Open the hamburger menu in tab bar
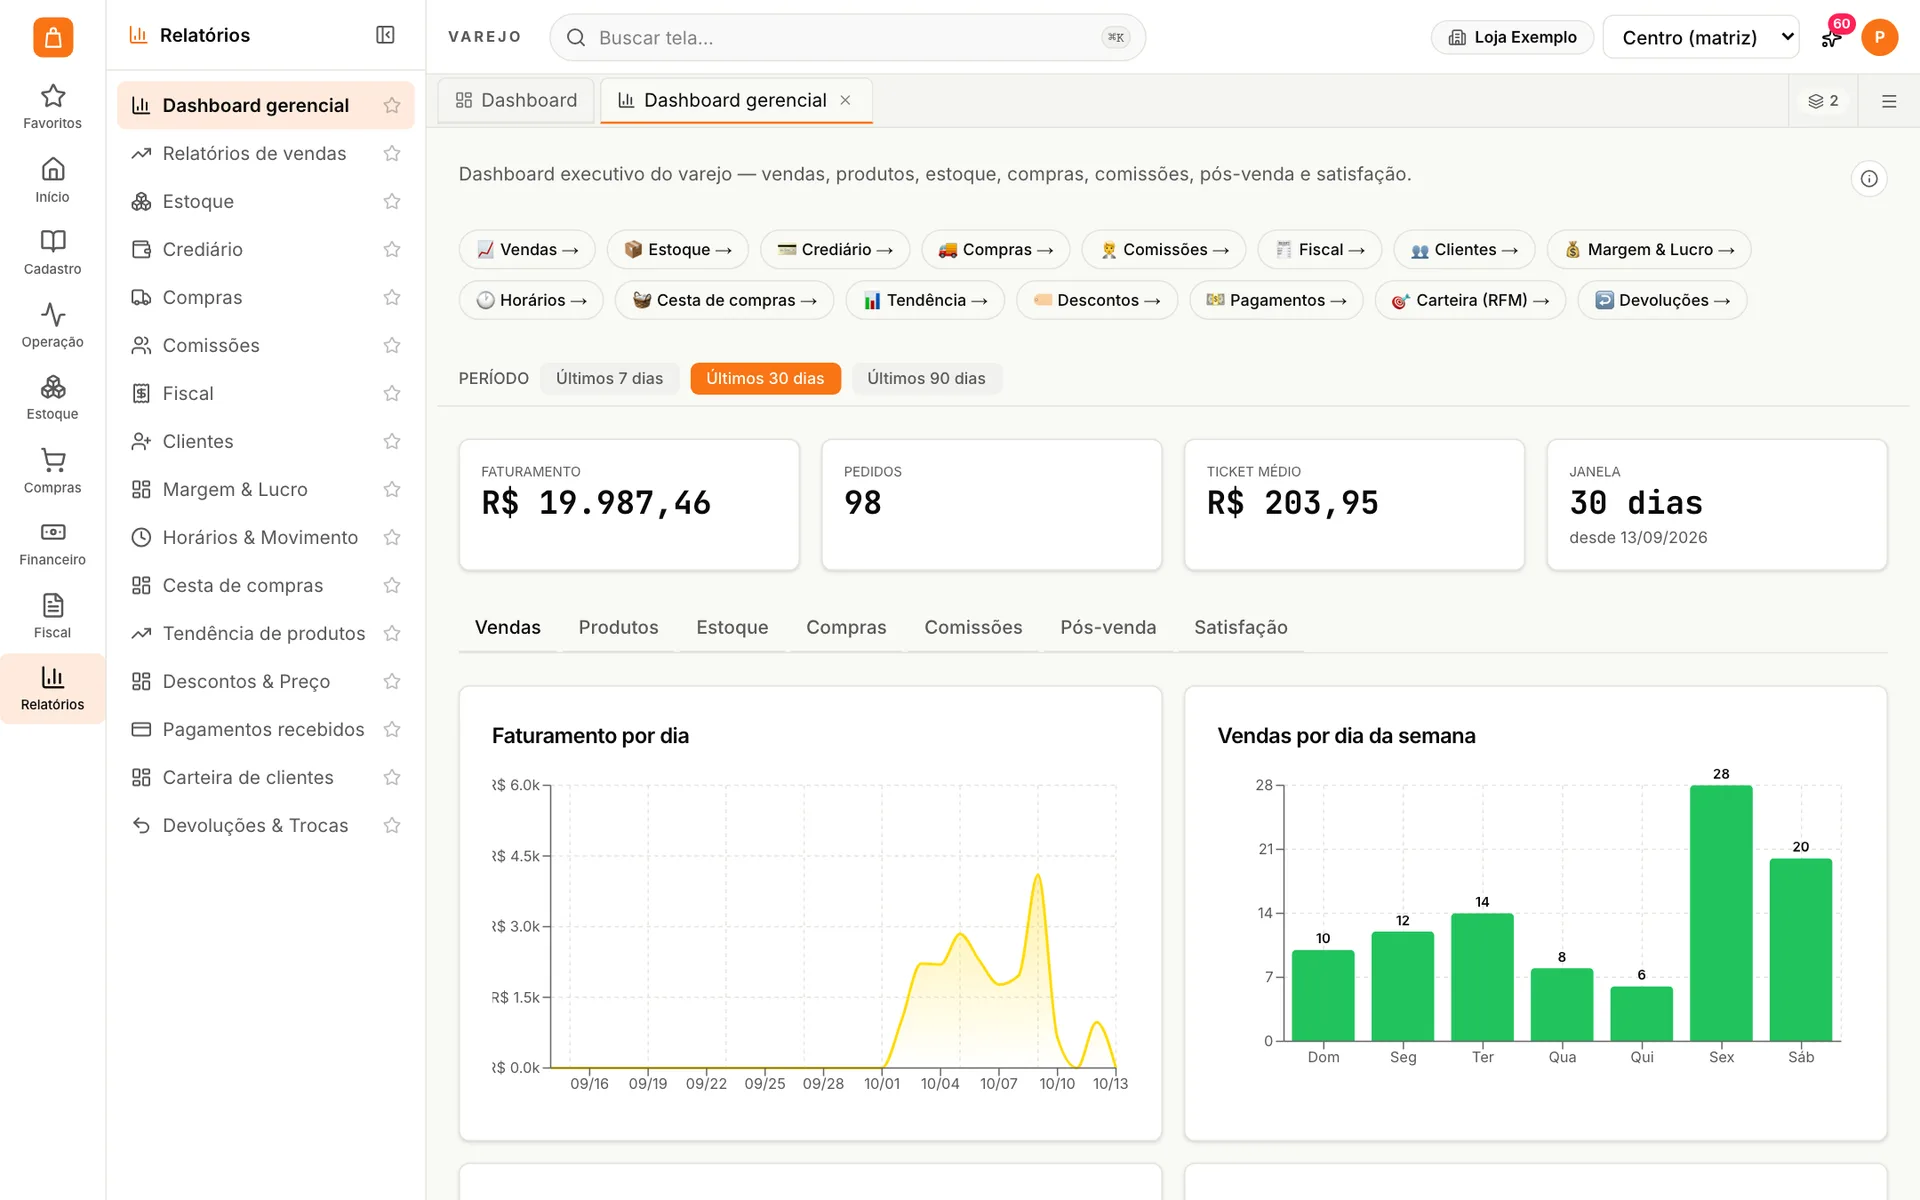 [1889, 101]
